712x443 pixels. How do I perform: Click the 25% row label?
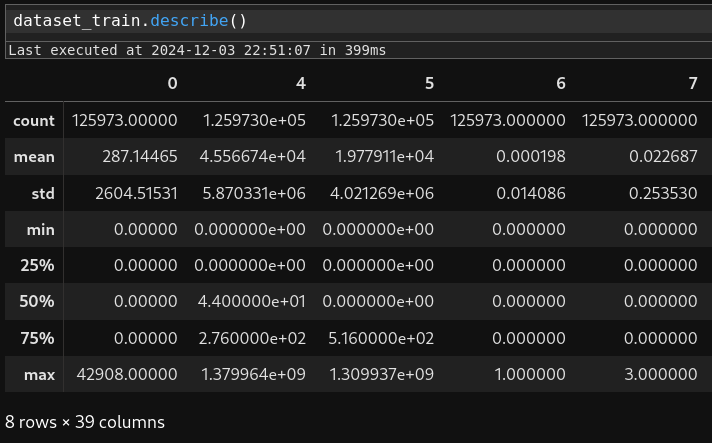(37, 265)
